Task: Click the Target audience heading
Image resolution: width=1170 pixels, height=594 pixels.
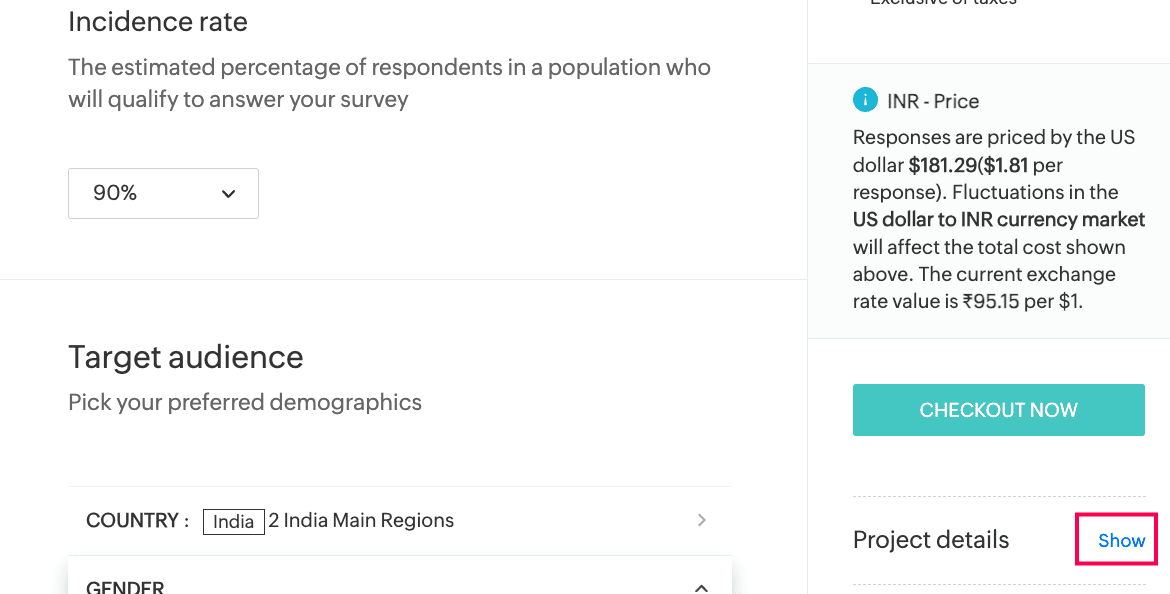Action: tap(186, 357)
